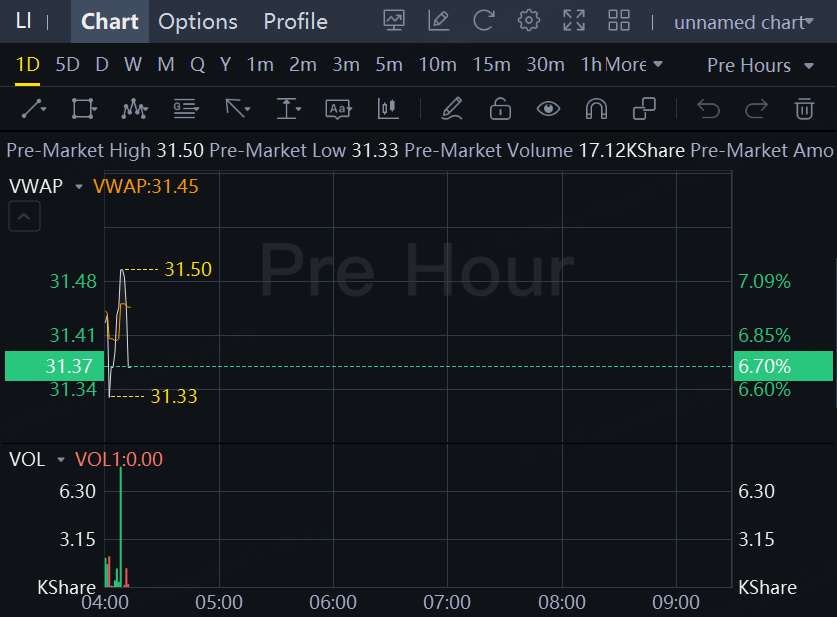The height and width of the screenshot is (617, 837).
Task: Click the edit note pencil icon in the header
Action: (x=439, y=21)
